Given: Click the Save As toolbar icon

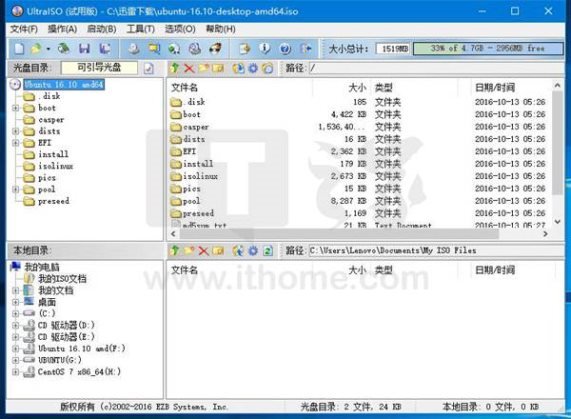Looking at the screenshot, I should pos(105,48).
